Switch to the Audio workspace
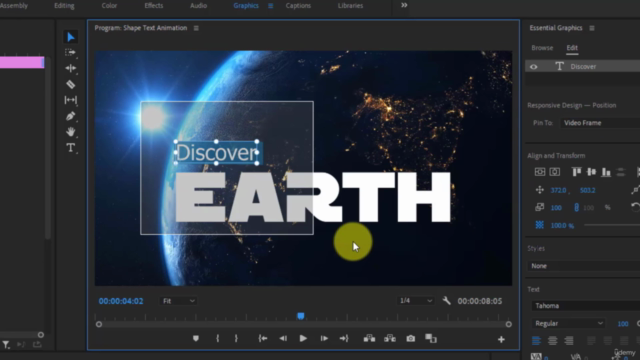 tap(198, 6)
